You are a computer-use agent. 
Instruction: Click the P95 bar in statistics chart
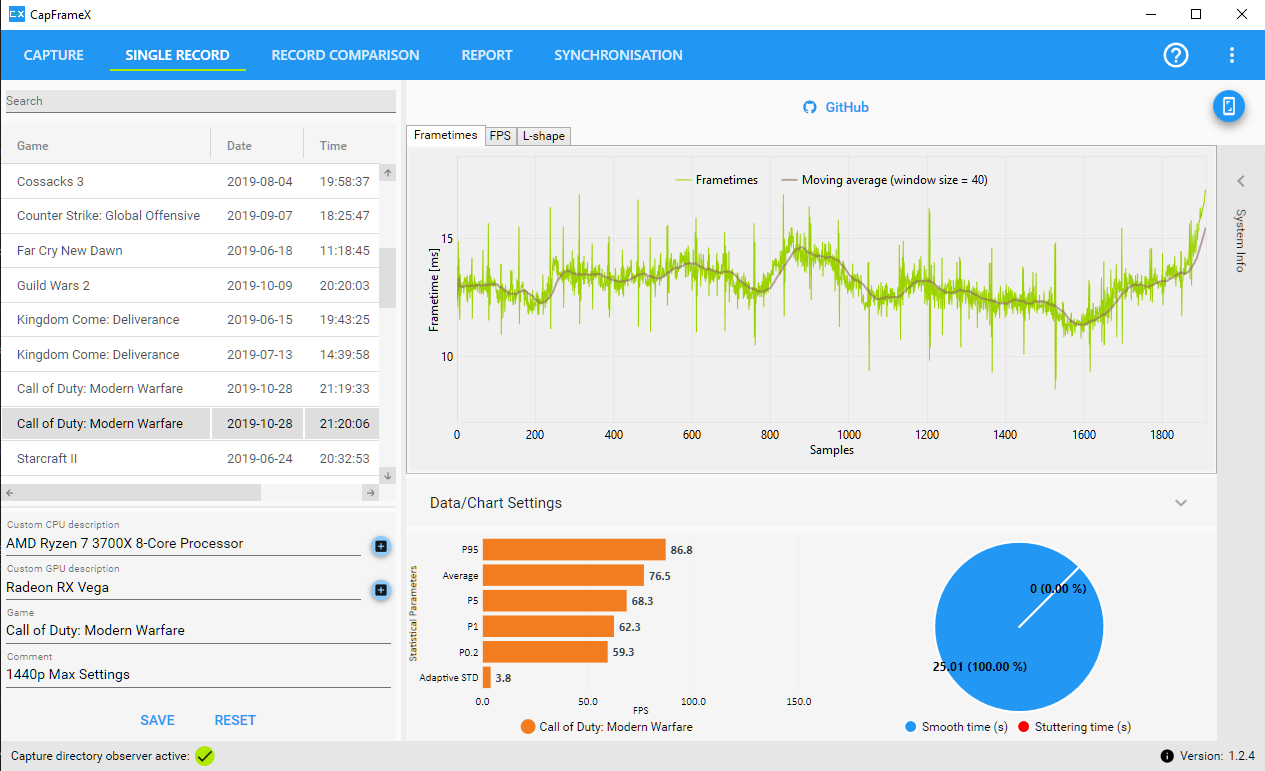574,550
